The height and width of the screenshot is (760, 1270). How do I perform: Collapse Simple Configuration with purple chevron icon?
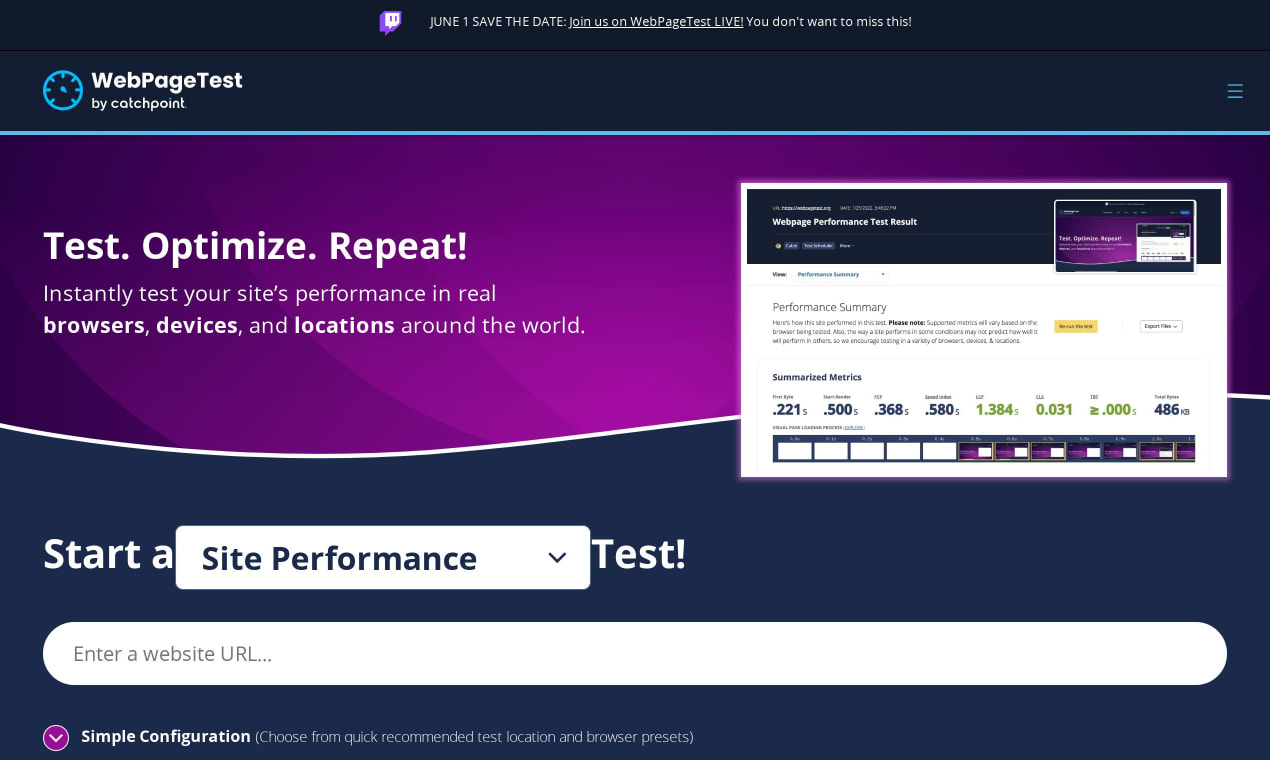click(x=56, y=738)
